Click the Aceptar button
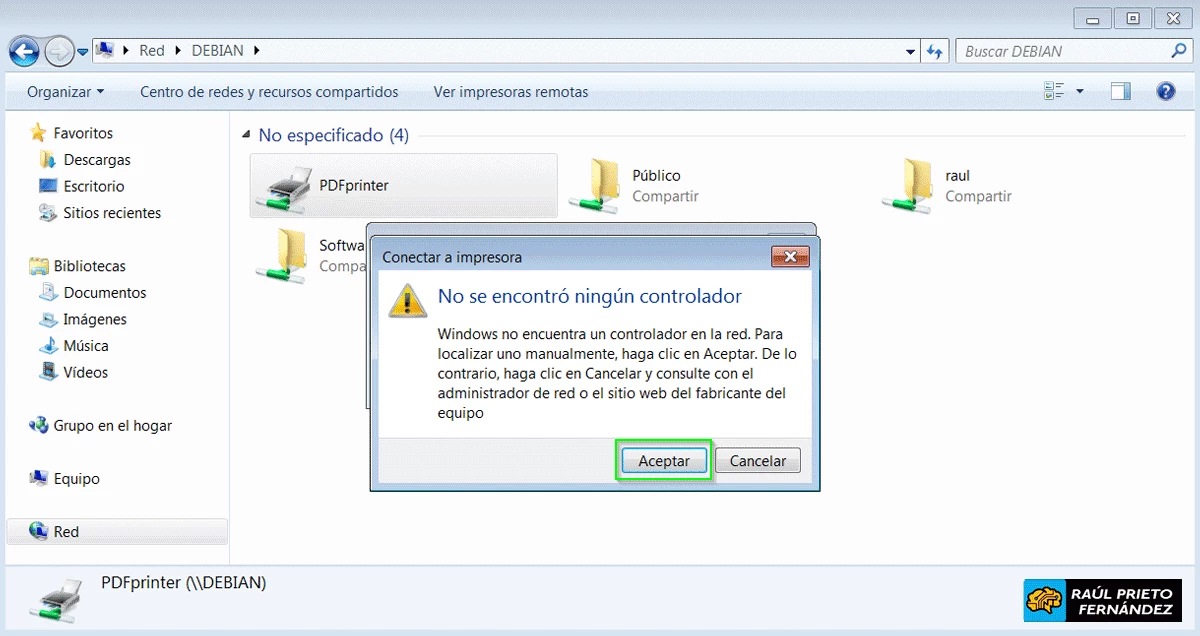The height and width of the screenshot is (636, 1200). coord(663,460)
